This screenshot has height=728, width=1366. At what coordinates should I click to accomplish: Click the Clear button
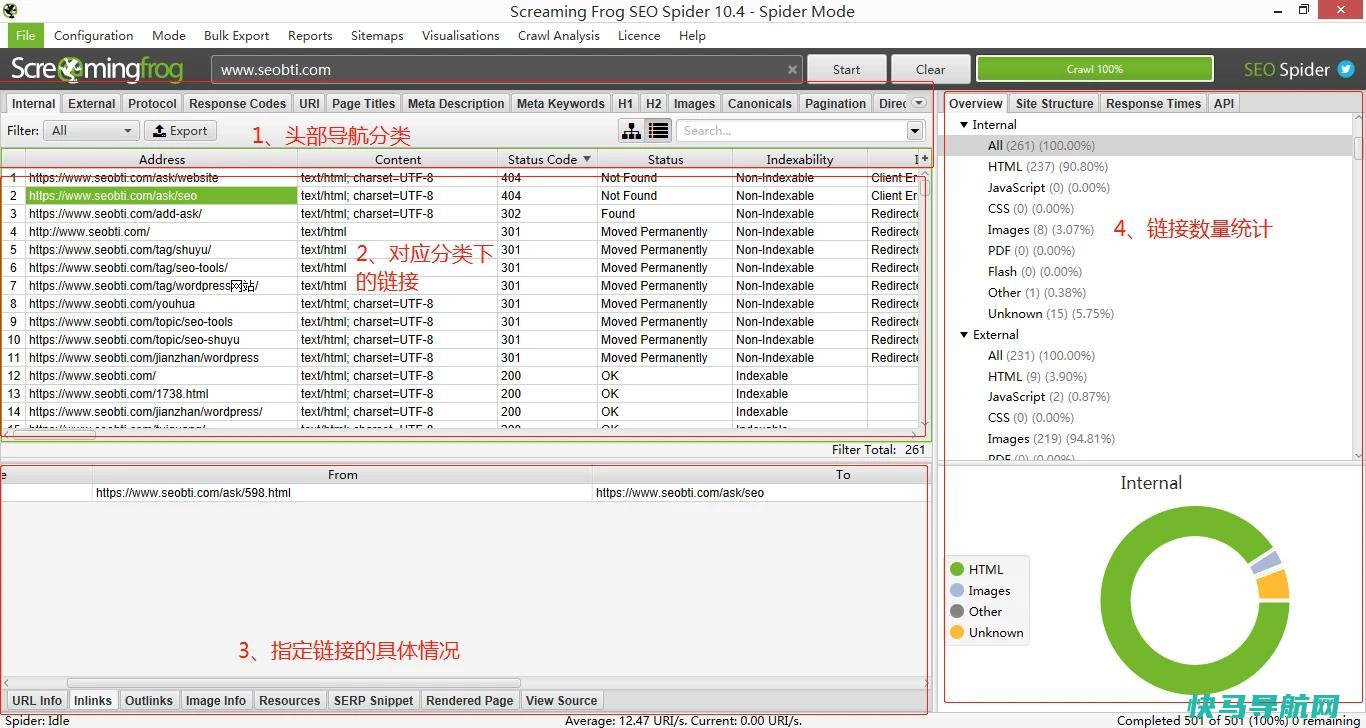coord(930,69)
